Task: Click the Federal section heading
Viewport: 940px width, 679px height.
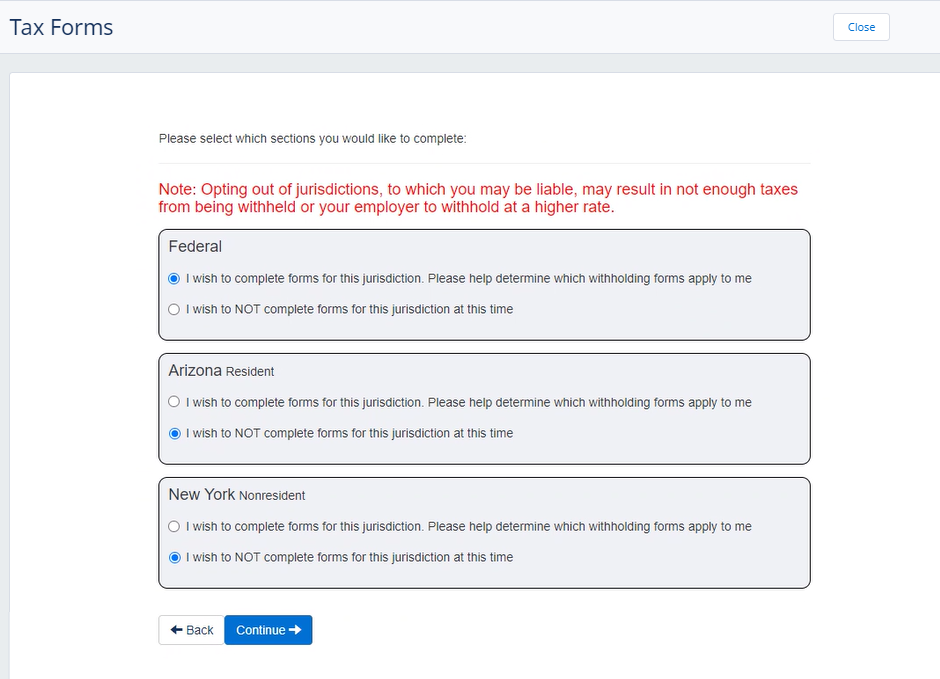Action: [x=195, y=246]
